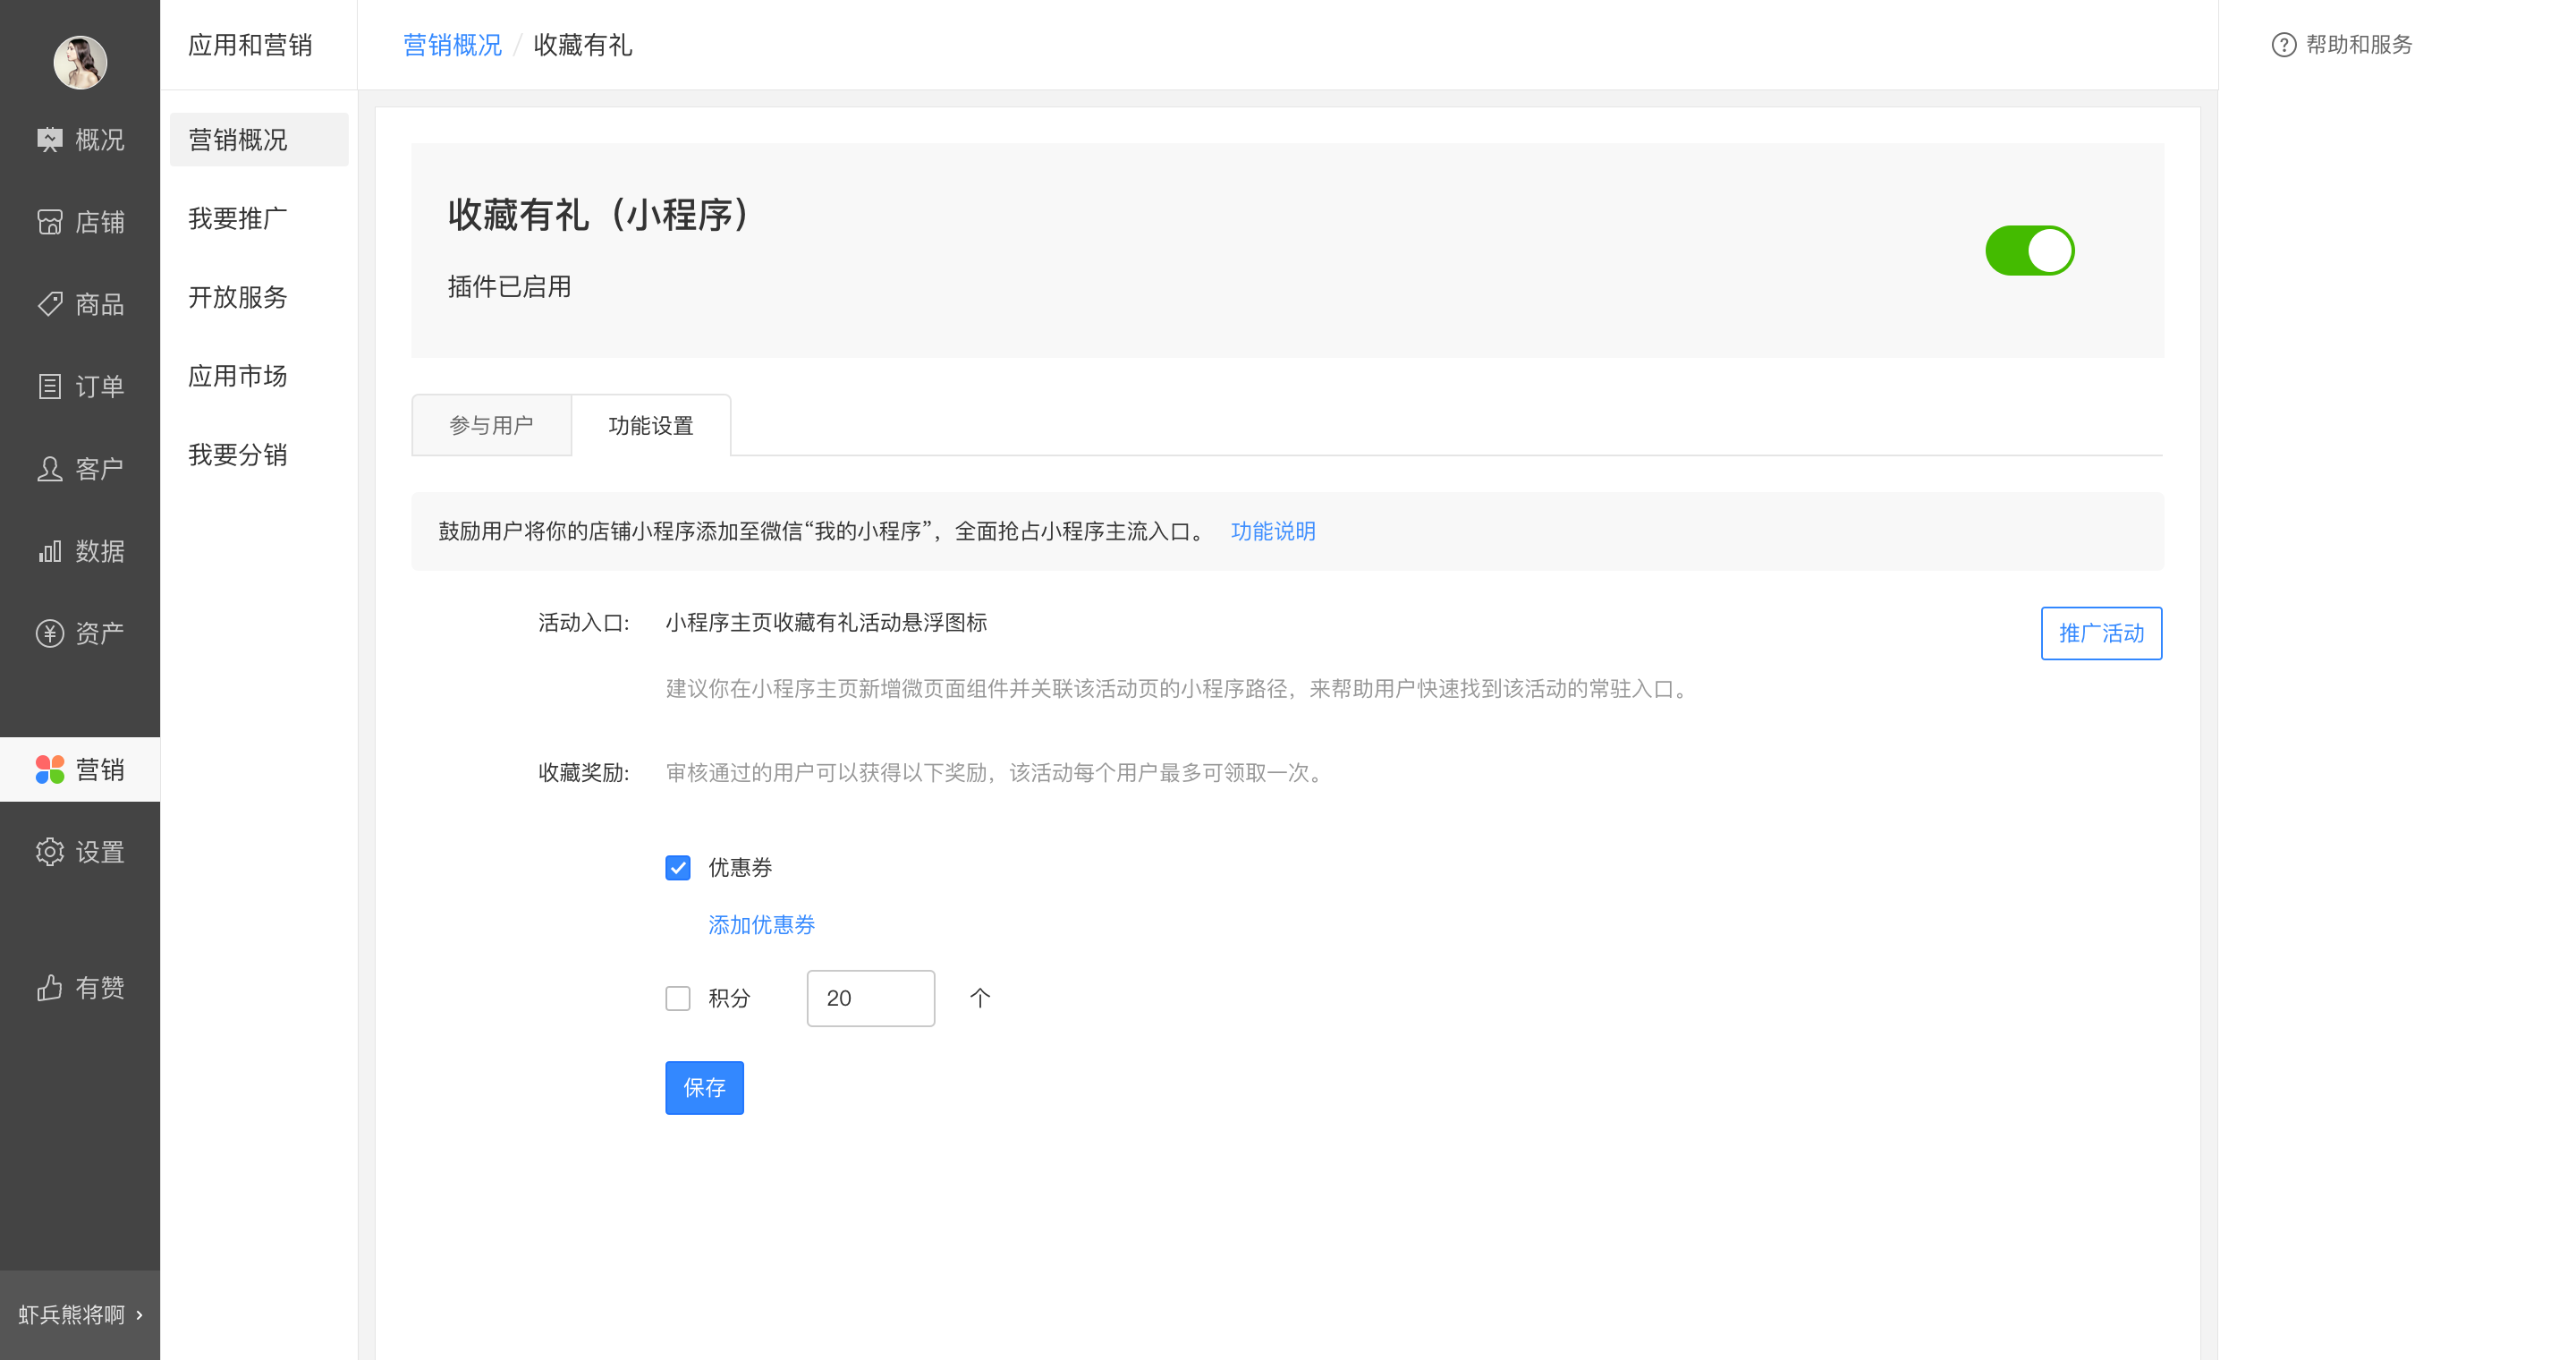Click the 概况 overview icon
Screen dimensions: 2576x1360
point(49,139)
